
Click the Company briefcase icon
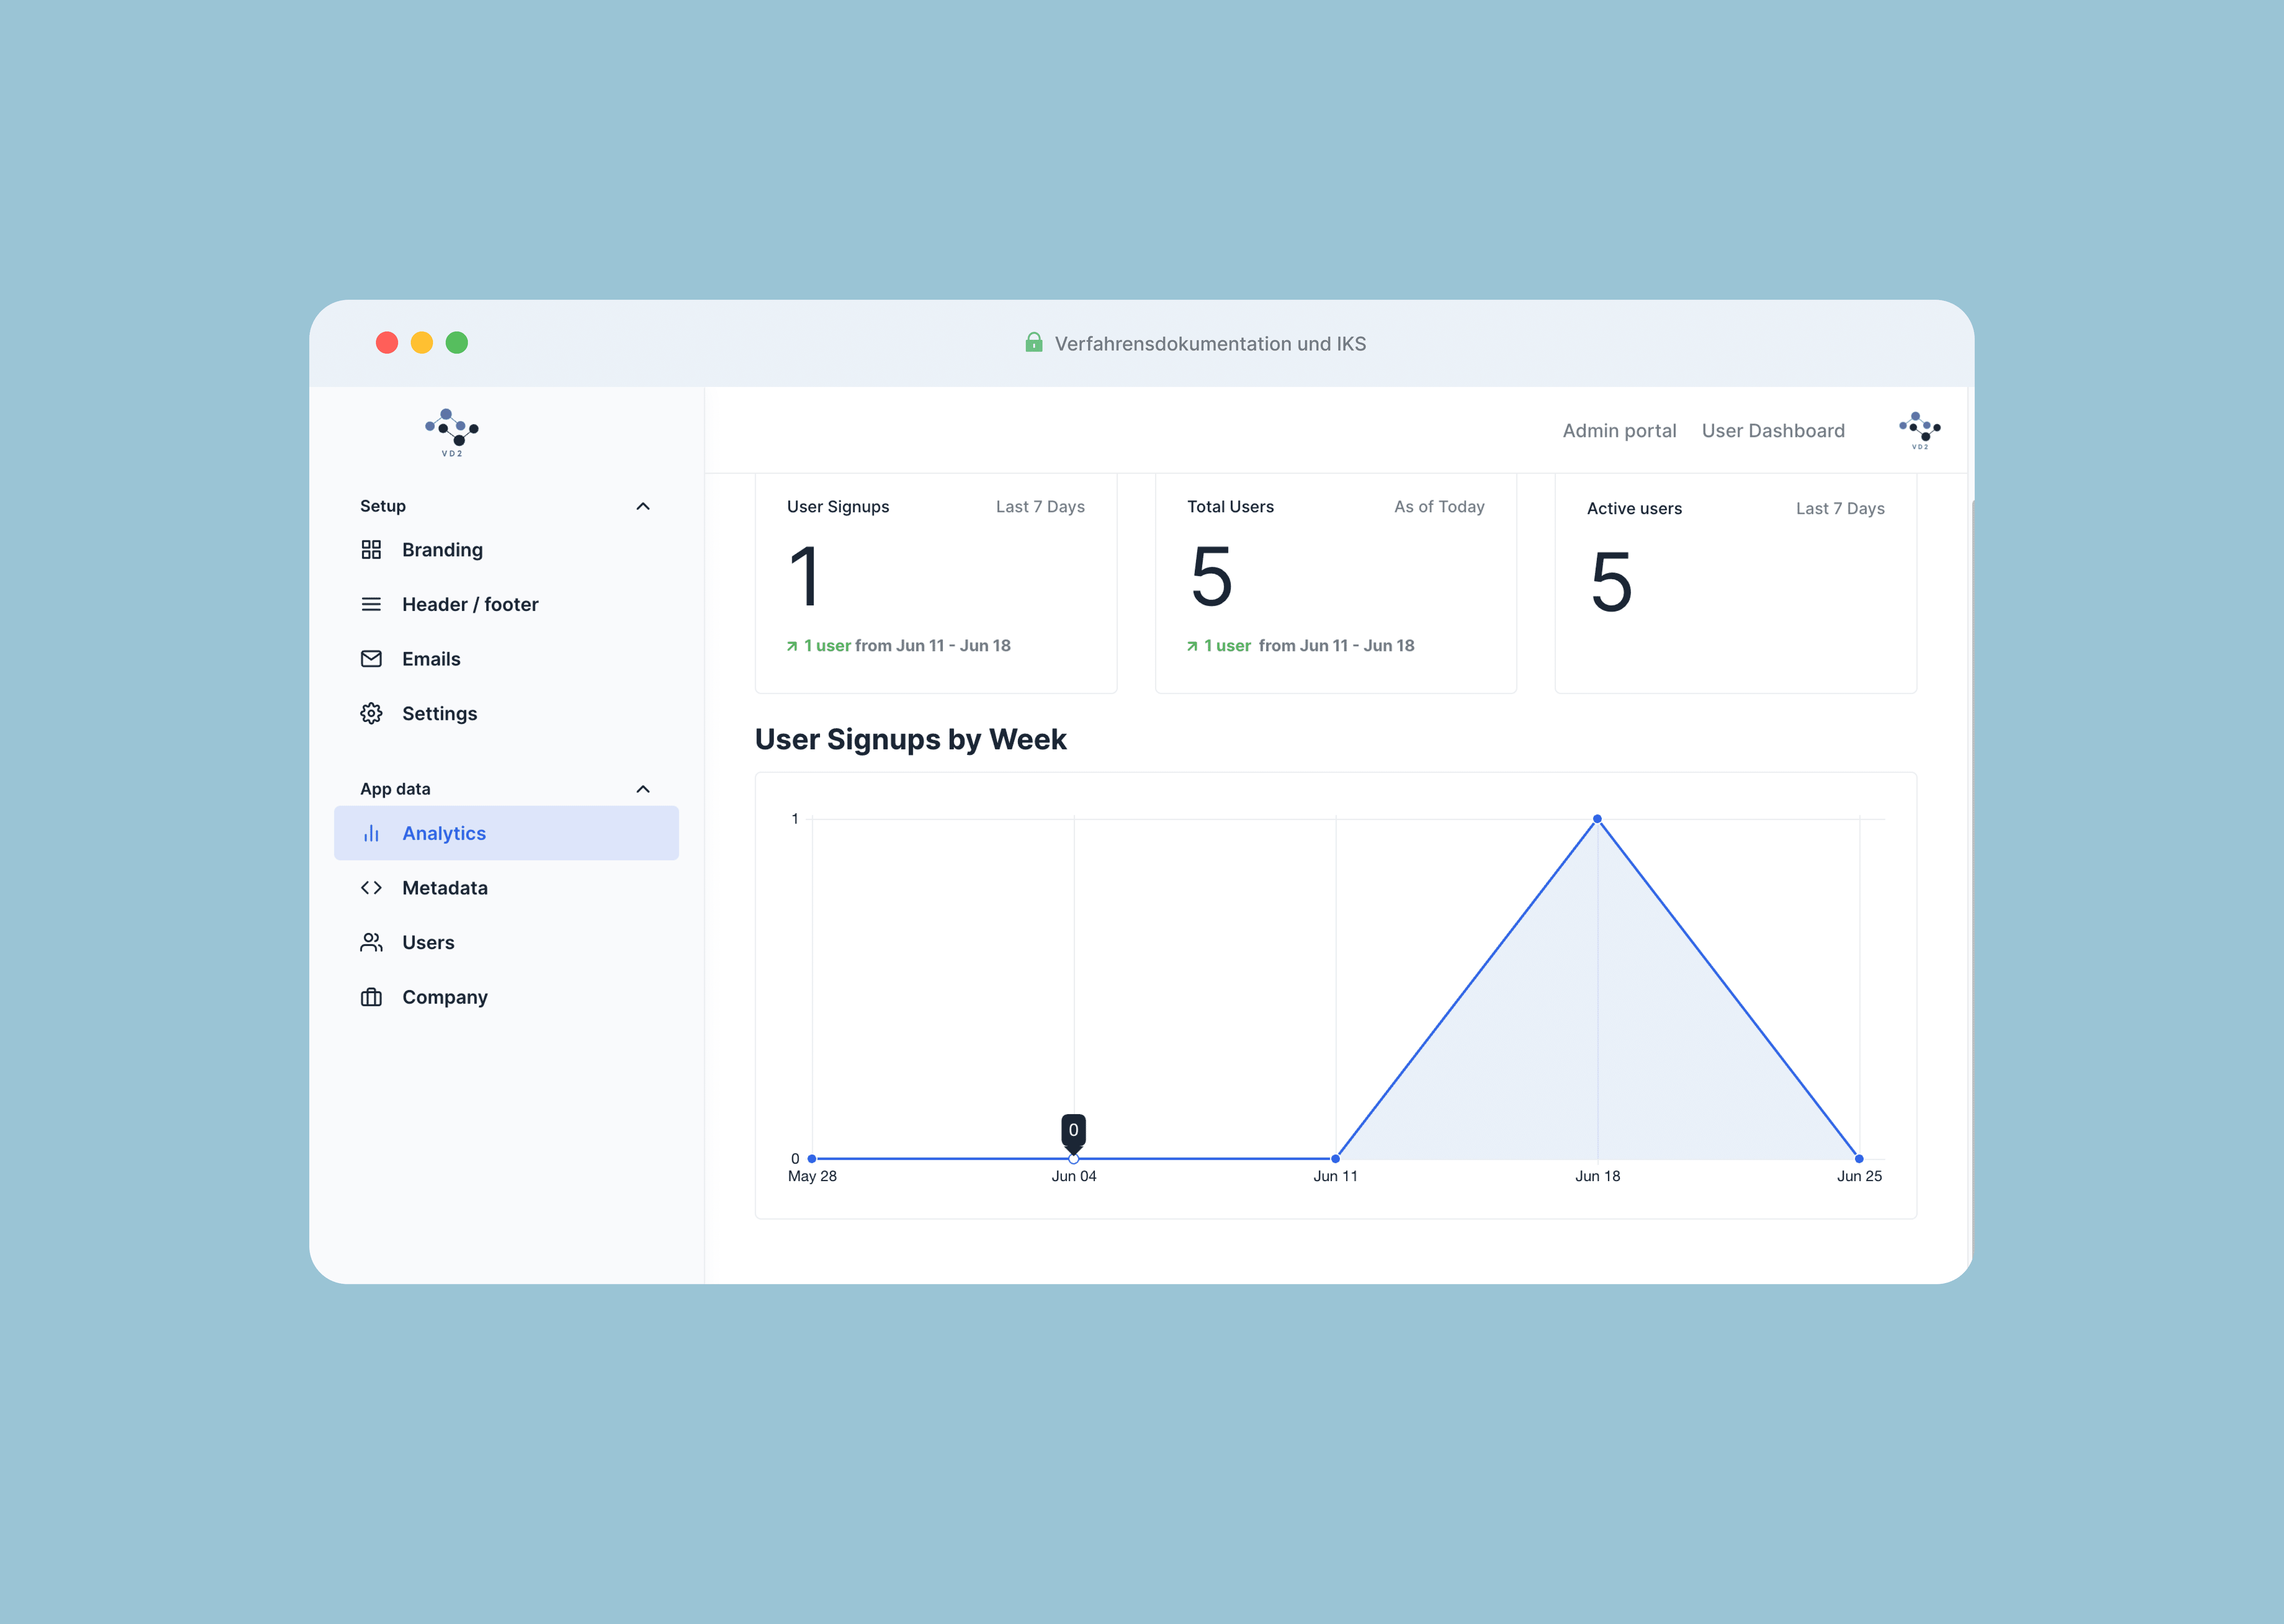[371, 997]
